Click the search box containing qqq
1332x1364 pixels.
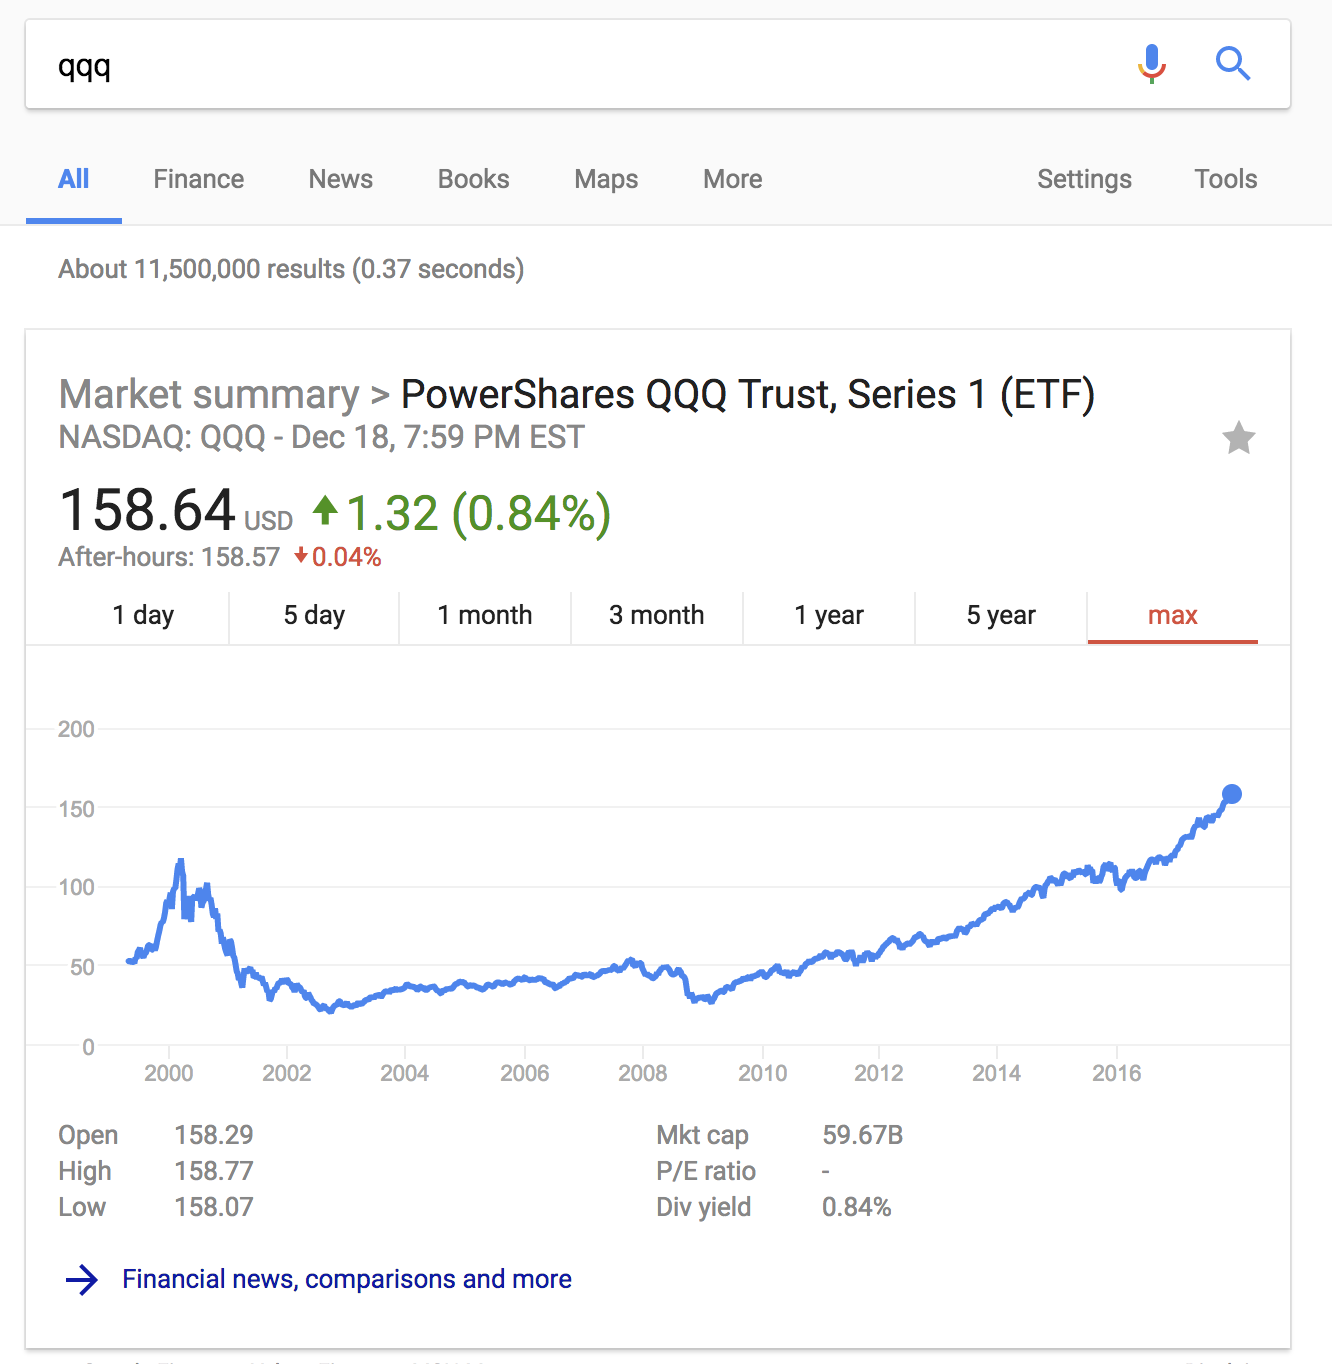tap(580, 64)
